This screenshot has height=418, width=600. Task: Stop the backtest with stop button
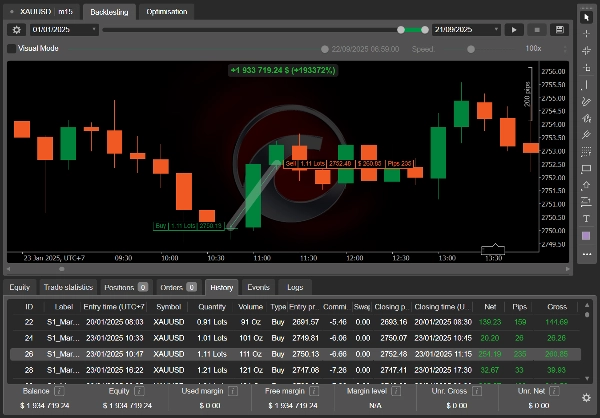[537, 29]
